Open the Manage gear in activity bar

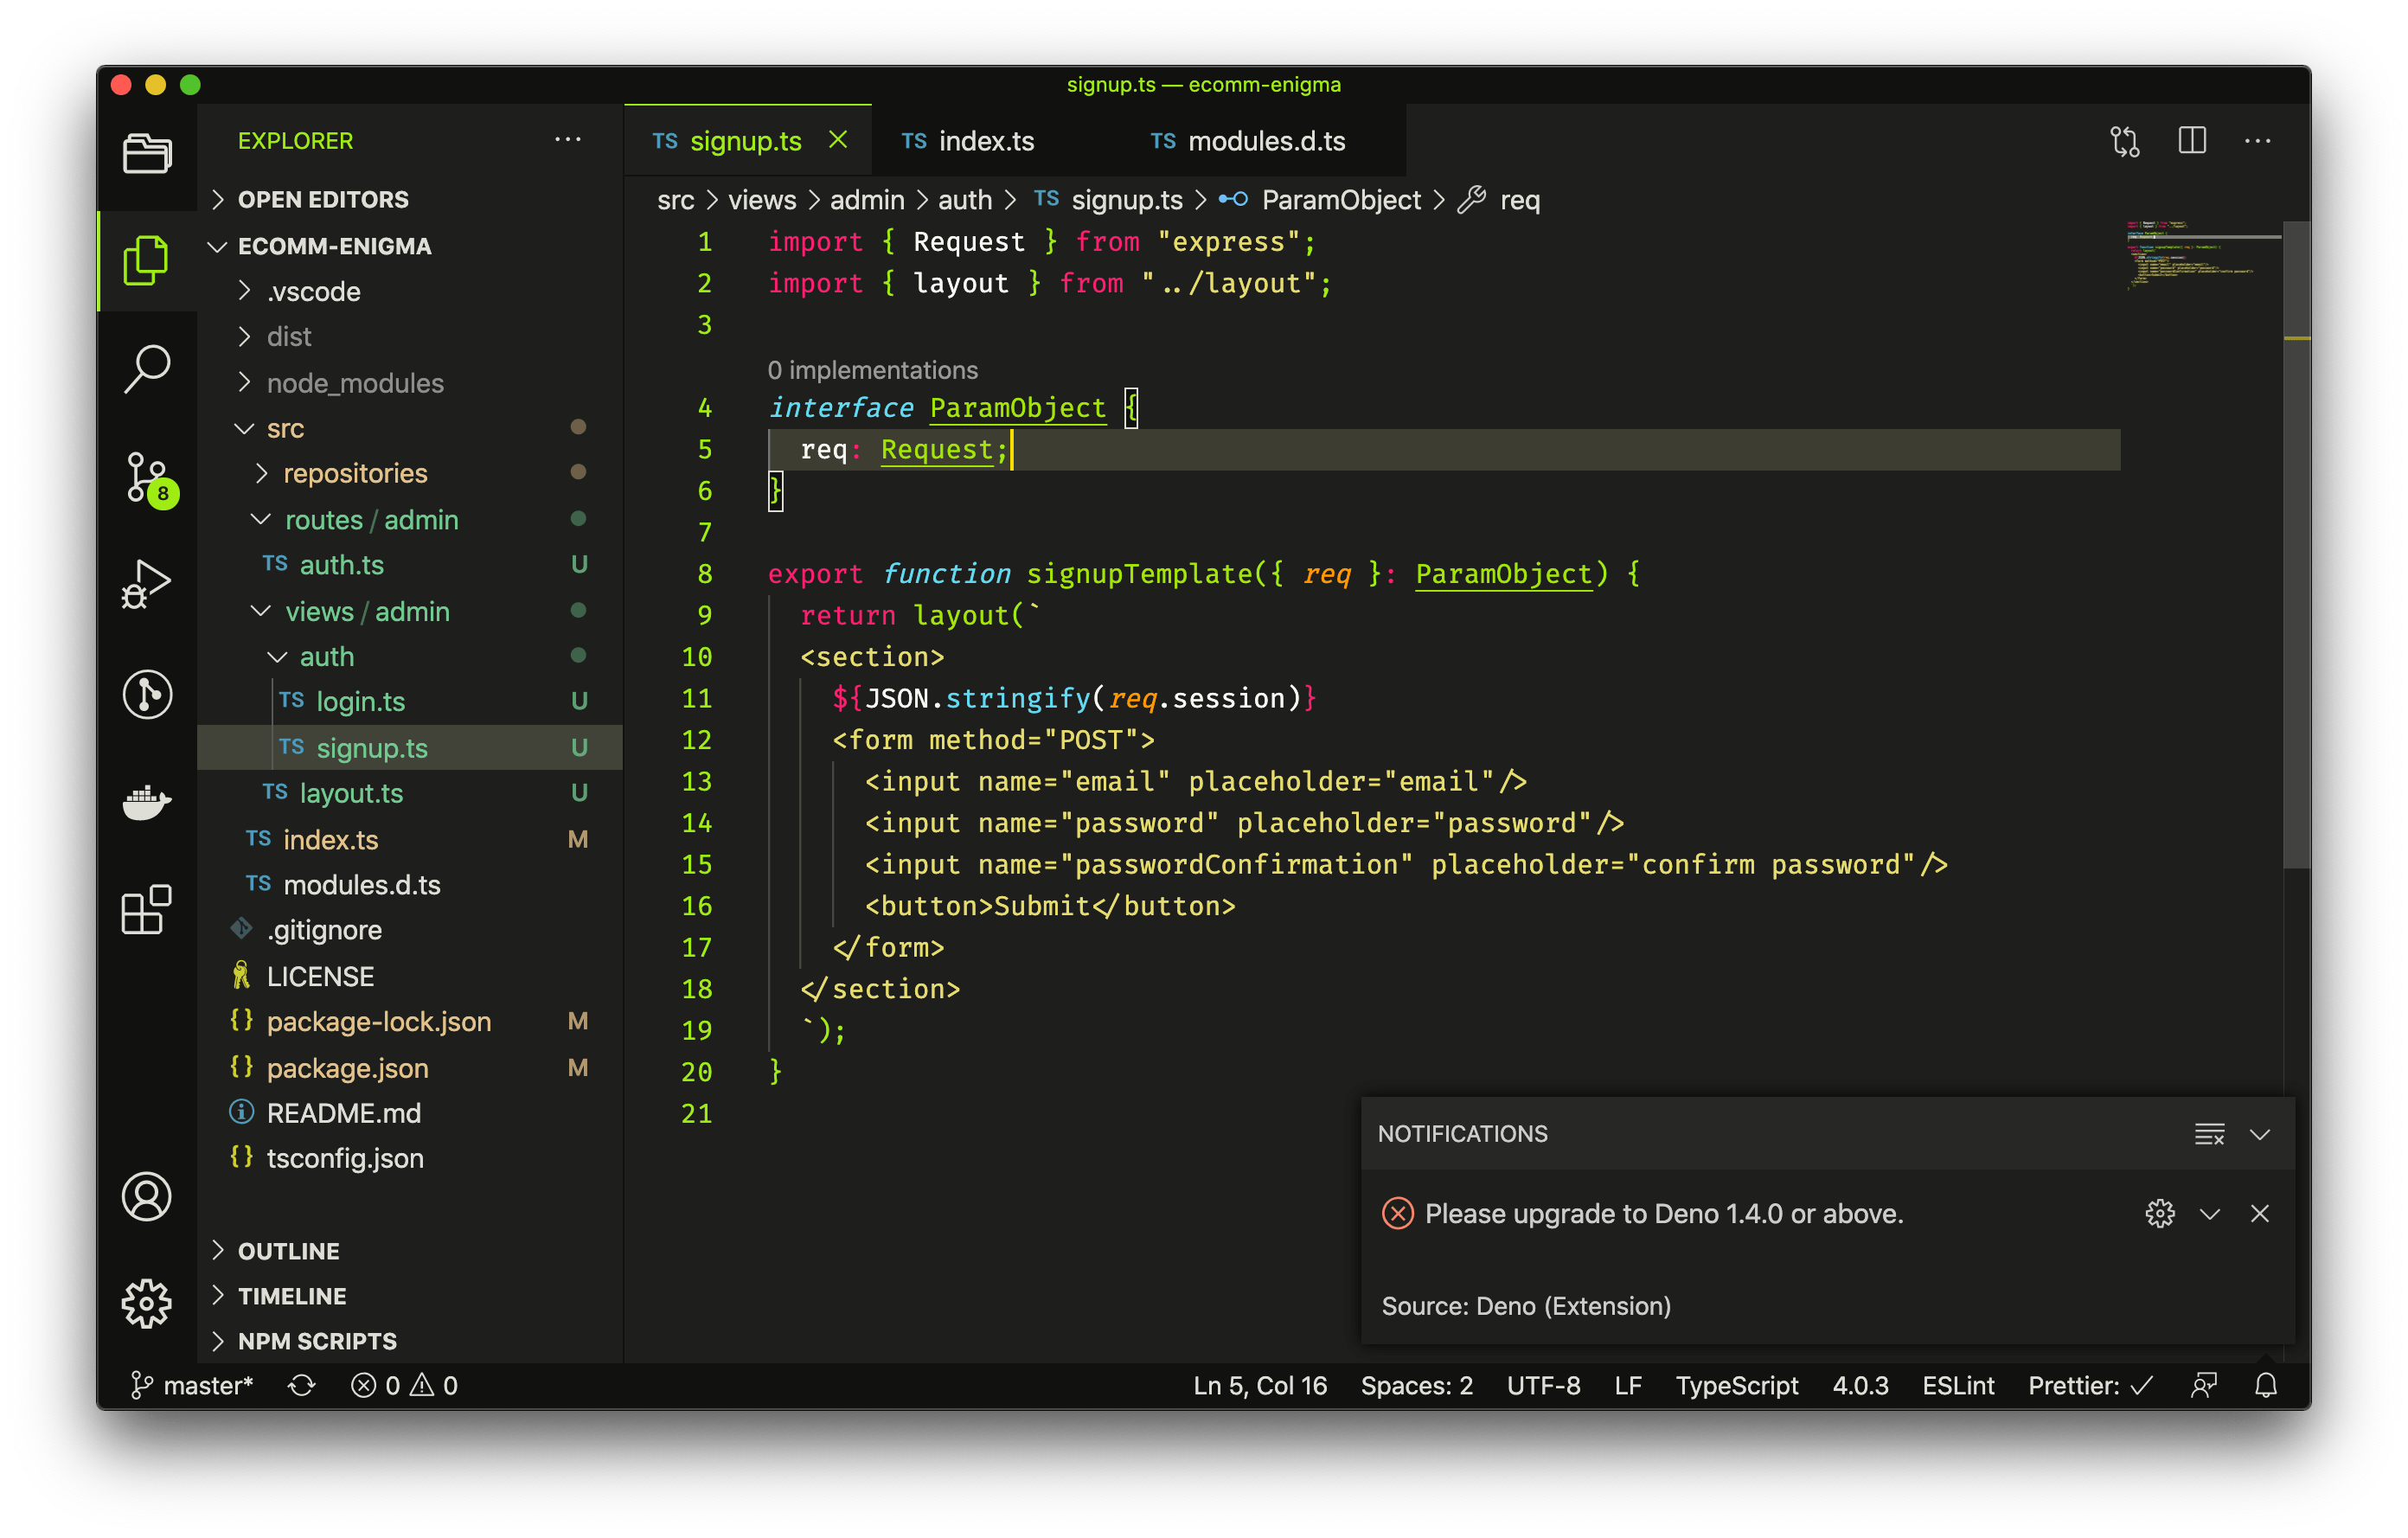pyautogui.click(x=147, y=1303)
